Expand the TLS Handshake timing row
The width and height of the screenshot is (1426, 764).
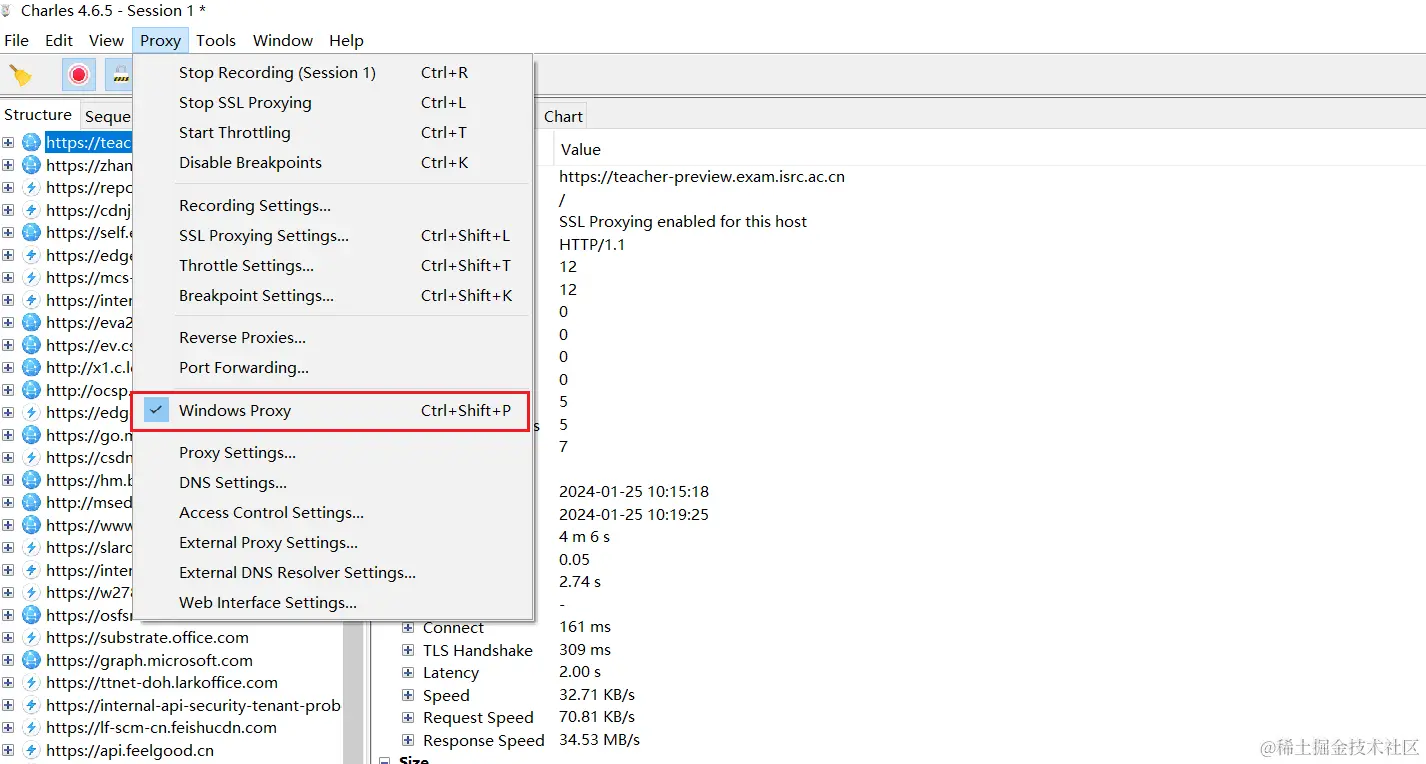coord(408,650)
